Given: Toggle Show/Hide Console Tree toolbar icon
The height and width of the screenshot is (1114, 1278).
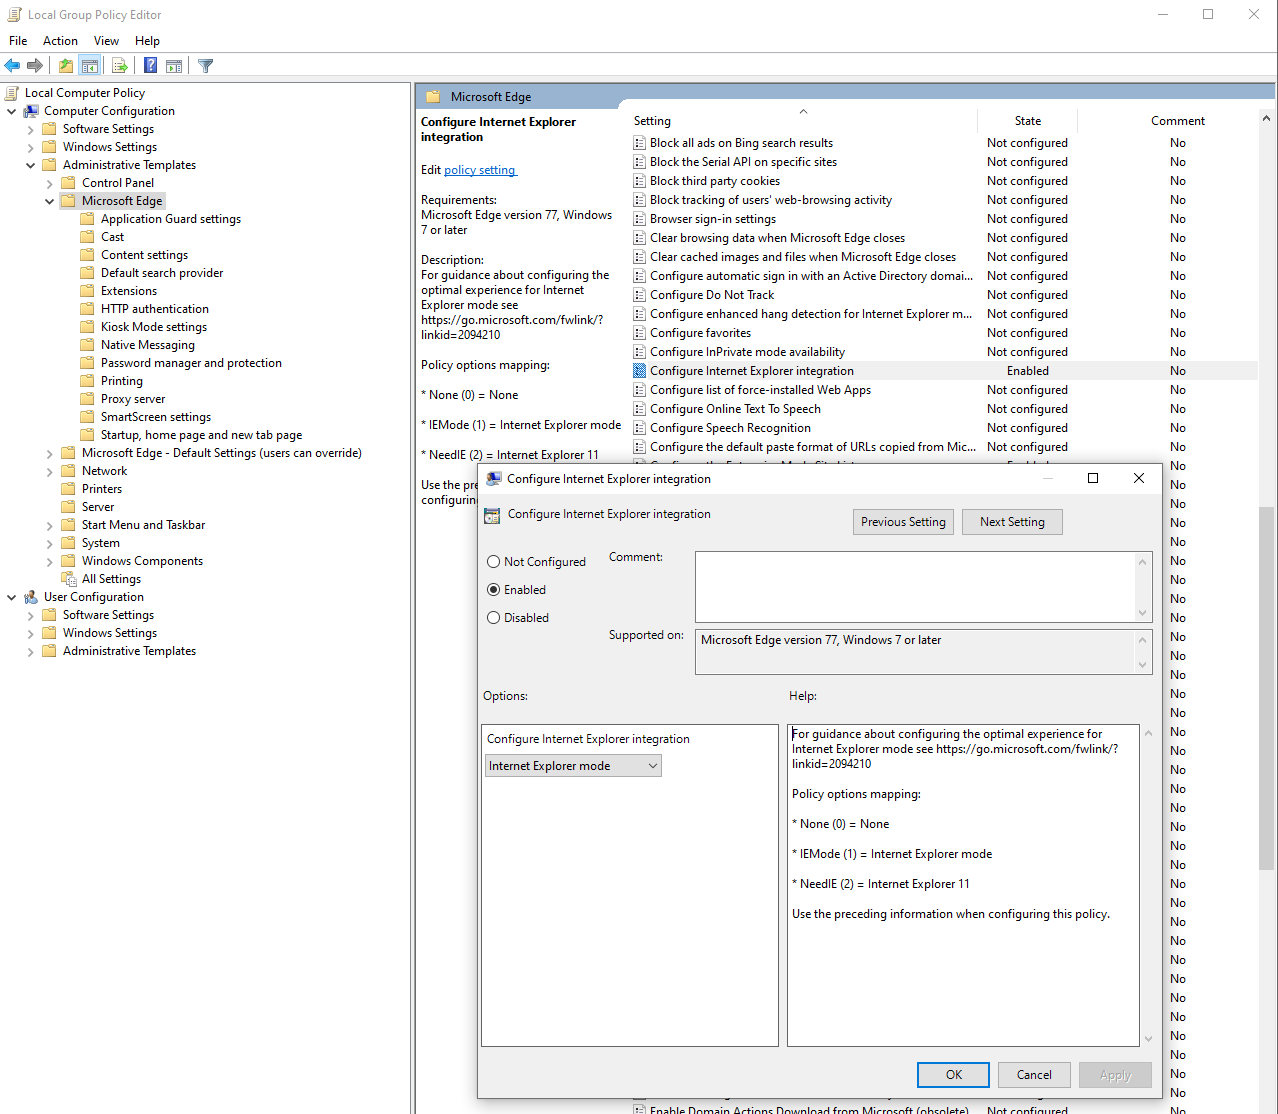Looking at the screenshot, I should (89, 66).
